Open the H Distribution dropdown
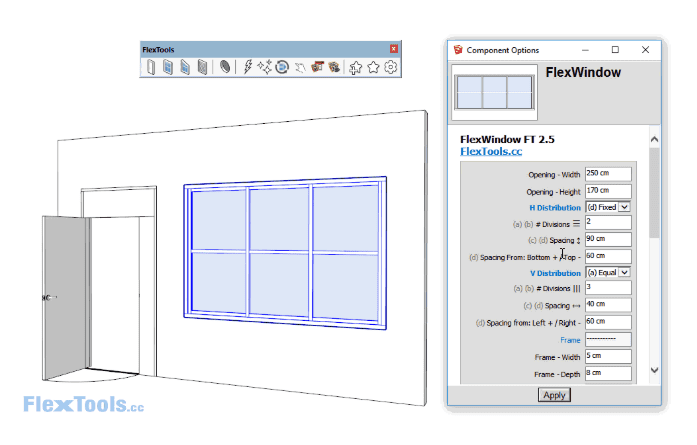 click(608, 207)
